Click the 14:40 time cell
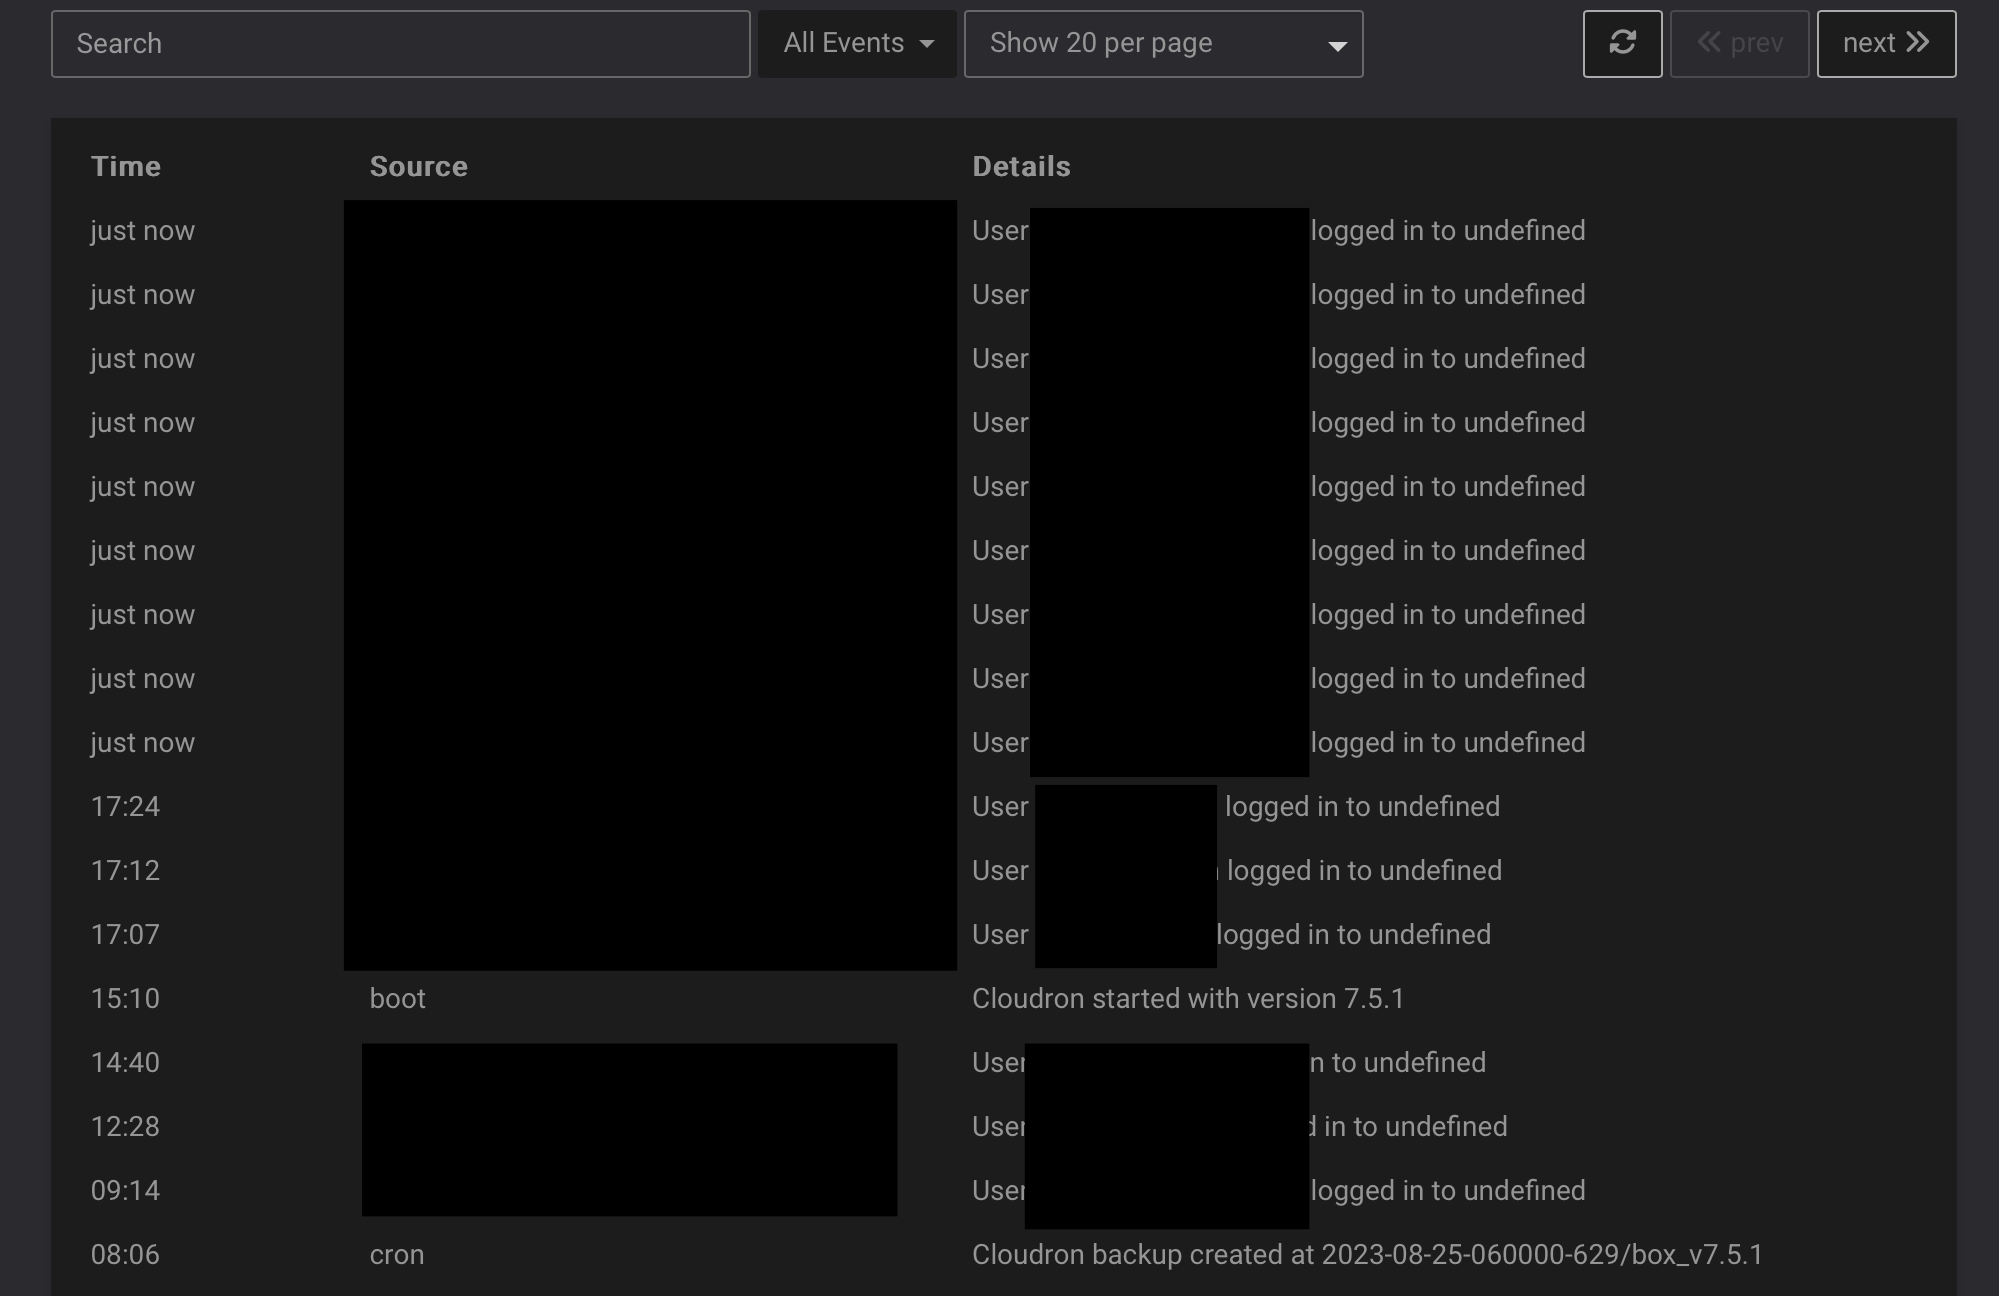 coord(125,1062)
